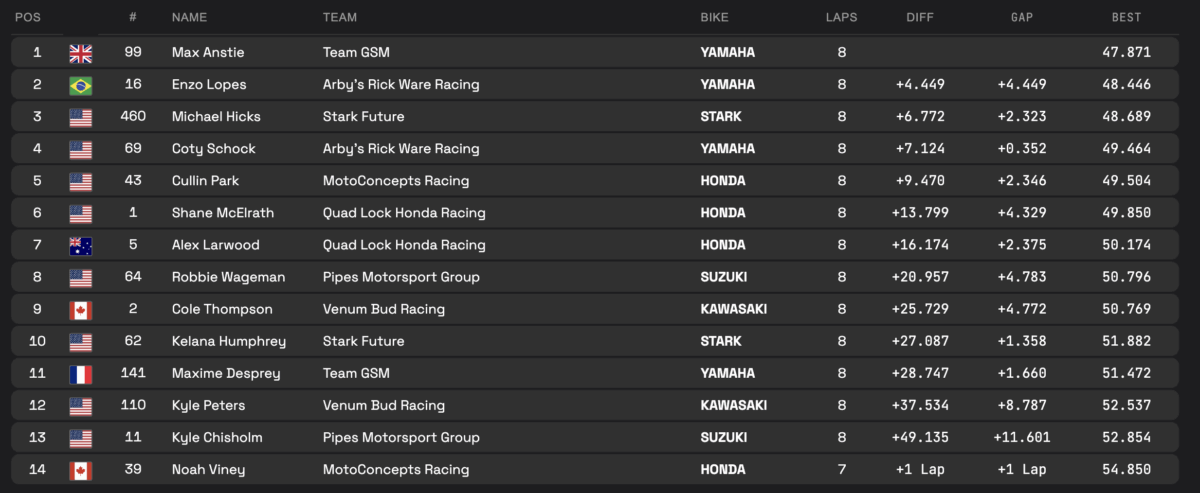Click Quad Lock Honda Racing for Alex Larwood
1200x493 pixels.
[x=404, y=245]
